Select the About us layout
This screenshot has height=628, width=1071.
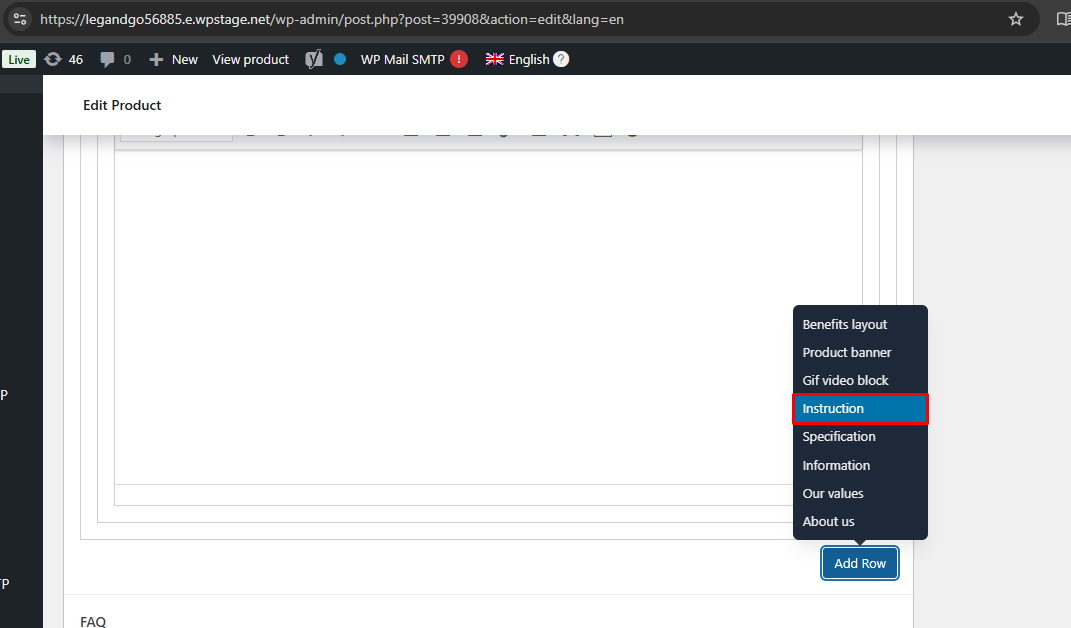coord(828,521)
